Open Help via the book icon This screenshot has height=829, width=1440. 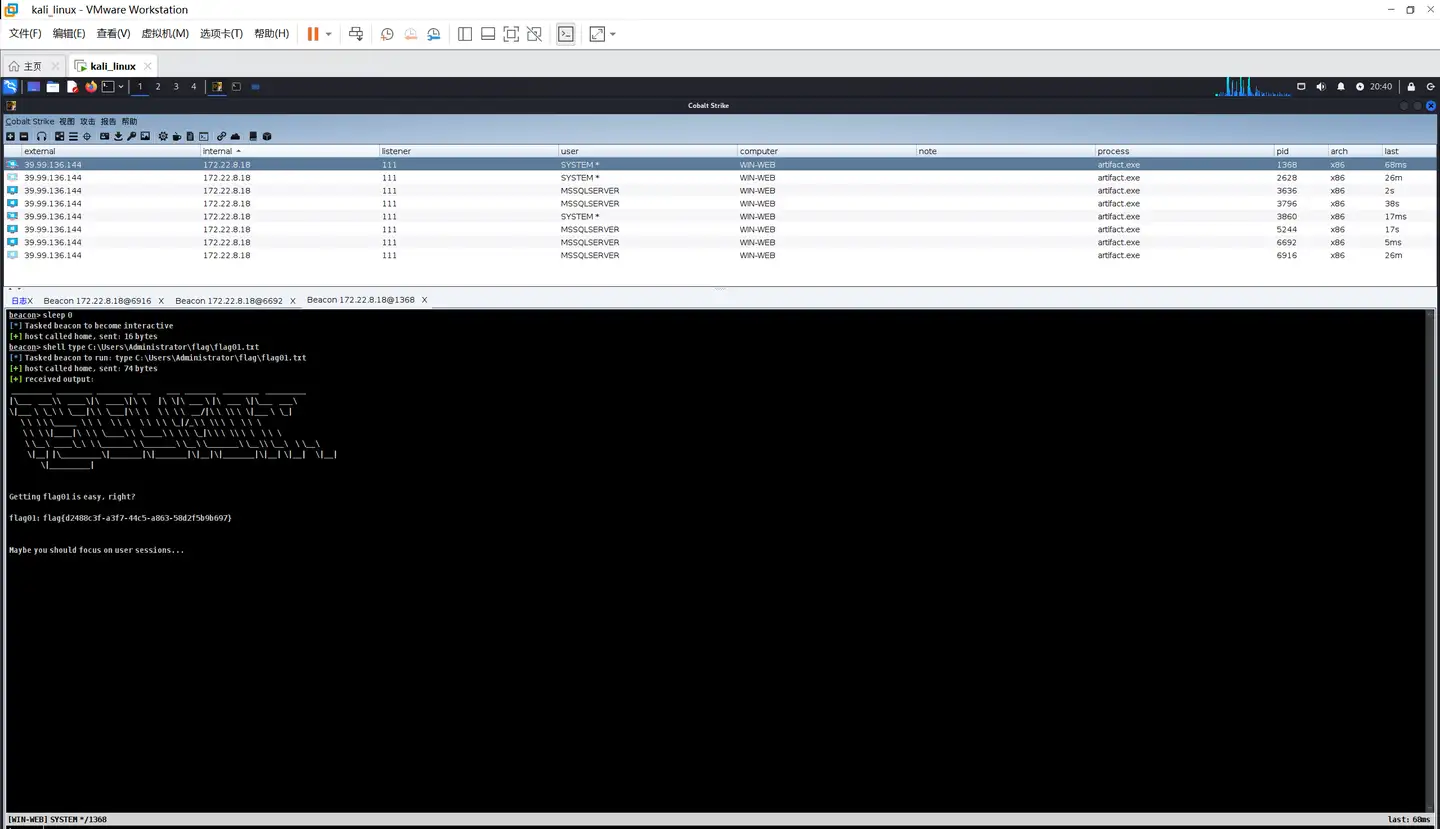[253, 136]
